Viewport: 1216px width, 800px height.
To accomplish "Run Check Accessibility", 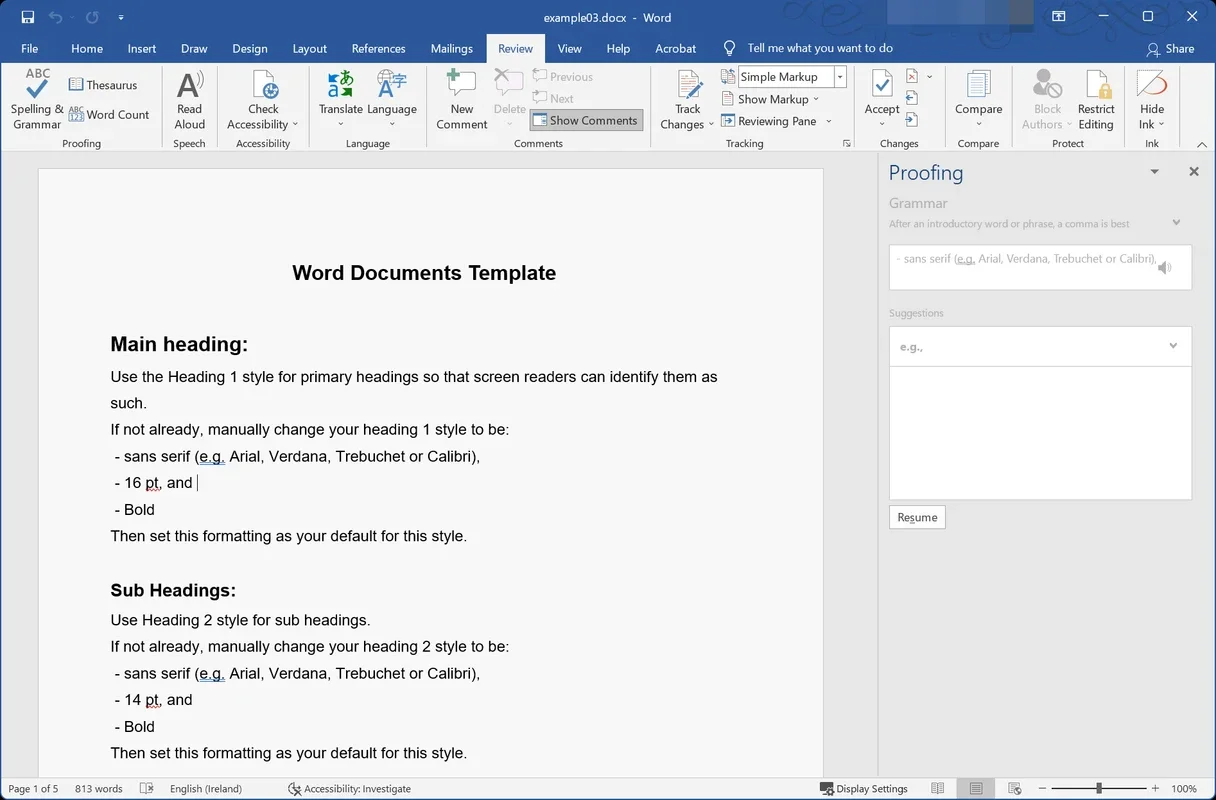I will pos(262,98).
